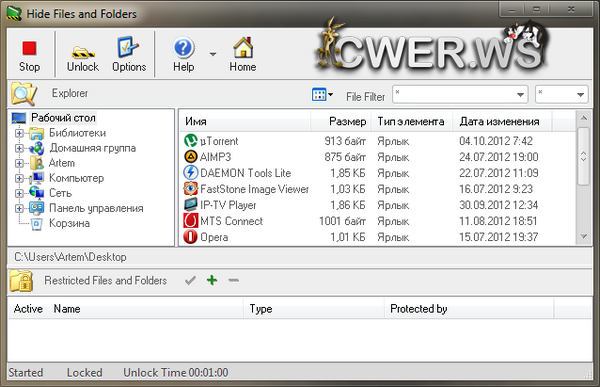Click the checkmark apply icon
The height and width of the screenshot is (387, 600).
[190, 281]
